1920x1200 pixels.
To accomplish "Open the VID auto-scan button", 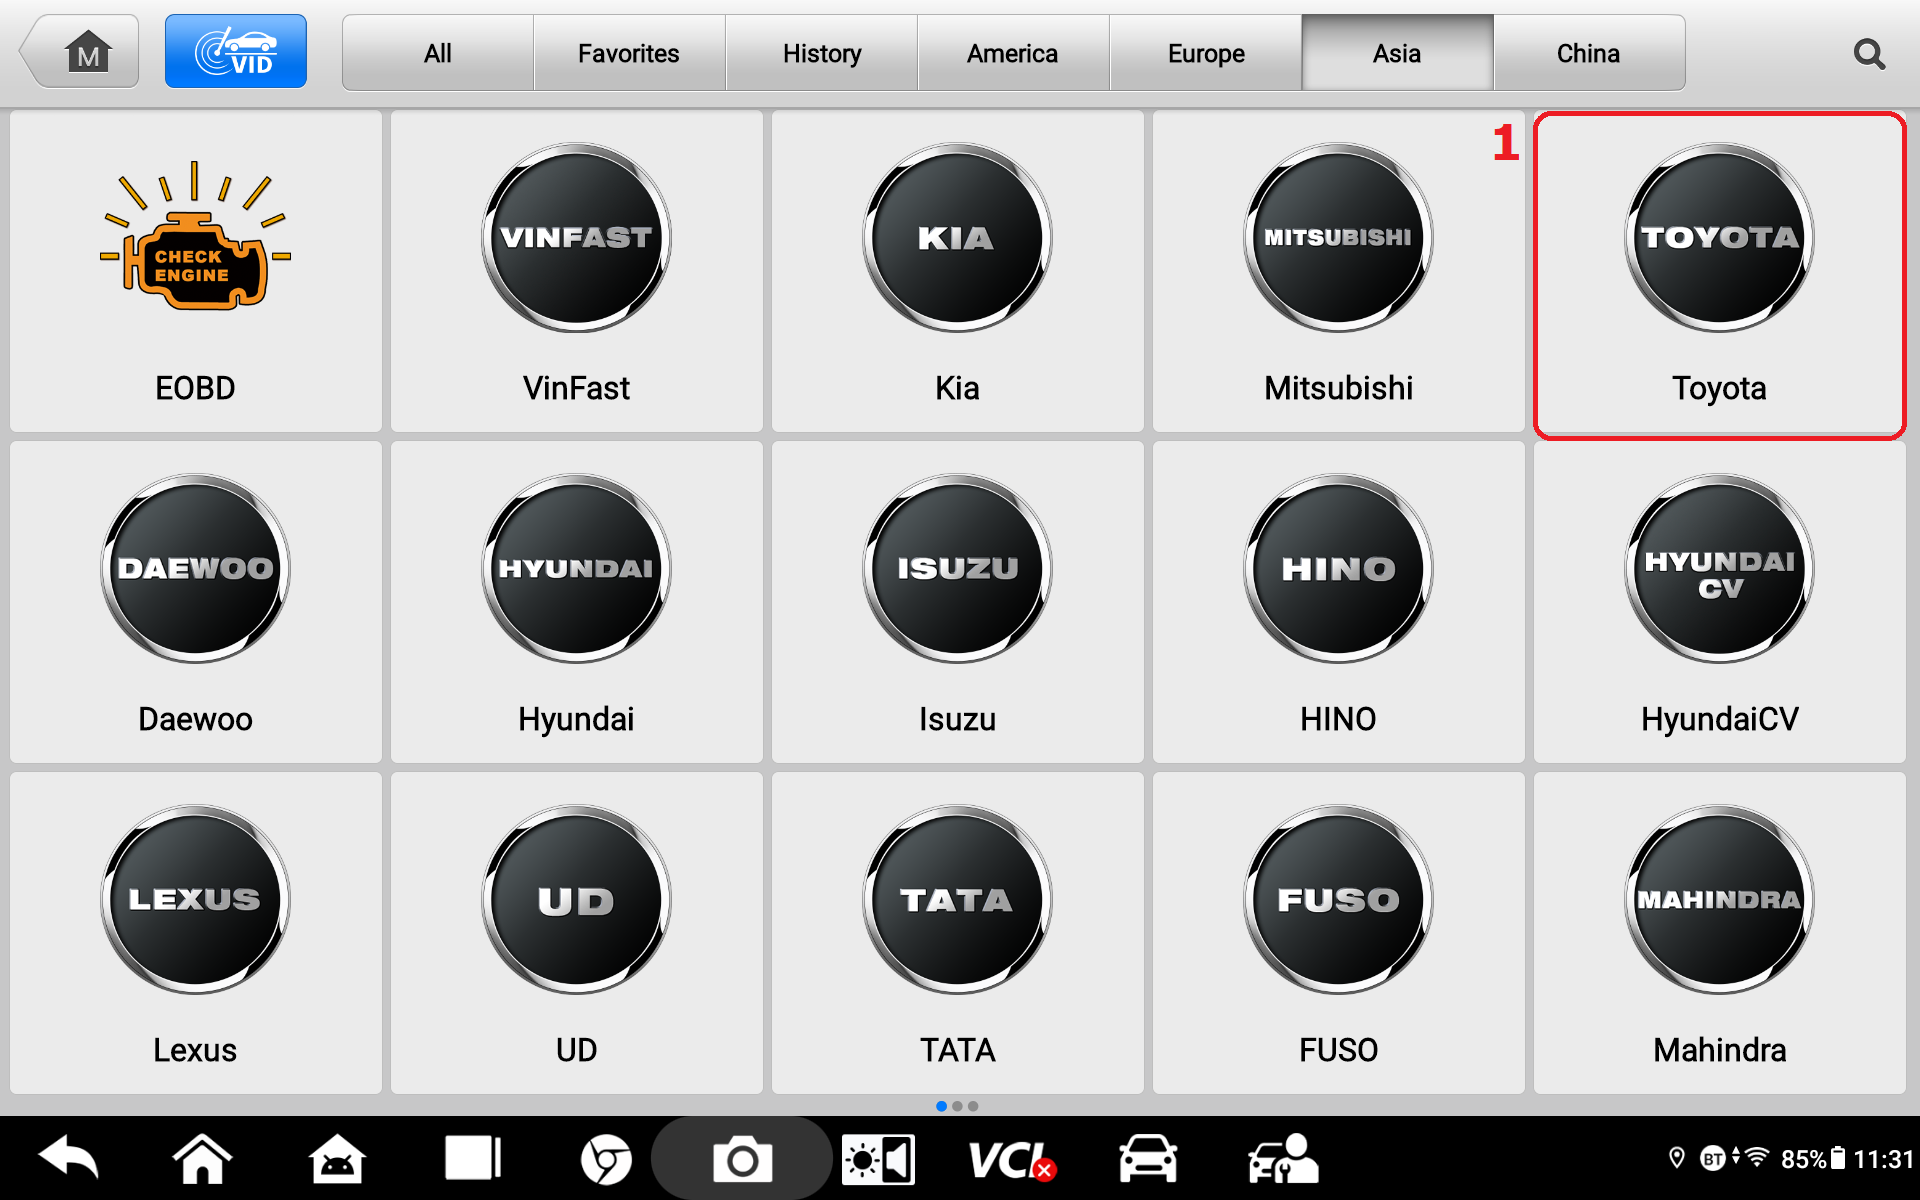I will (x=236, y=52).
